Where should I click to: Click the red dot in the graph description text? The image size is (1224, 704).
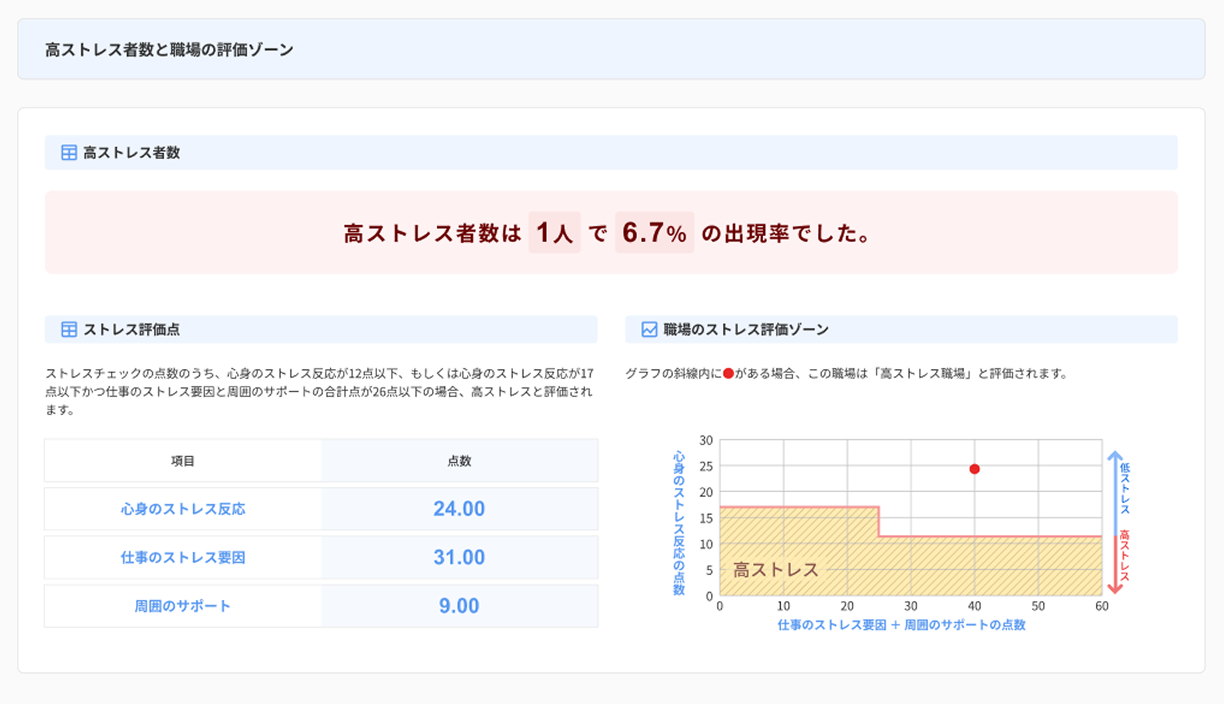click(728, 374)
